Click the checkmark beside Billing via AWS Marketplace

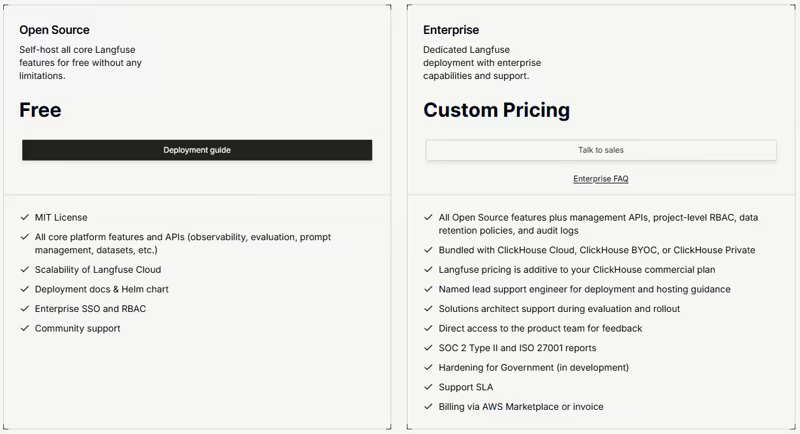[x=428, y=406]
